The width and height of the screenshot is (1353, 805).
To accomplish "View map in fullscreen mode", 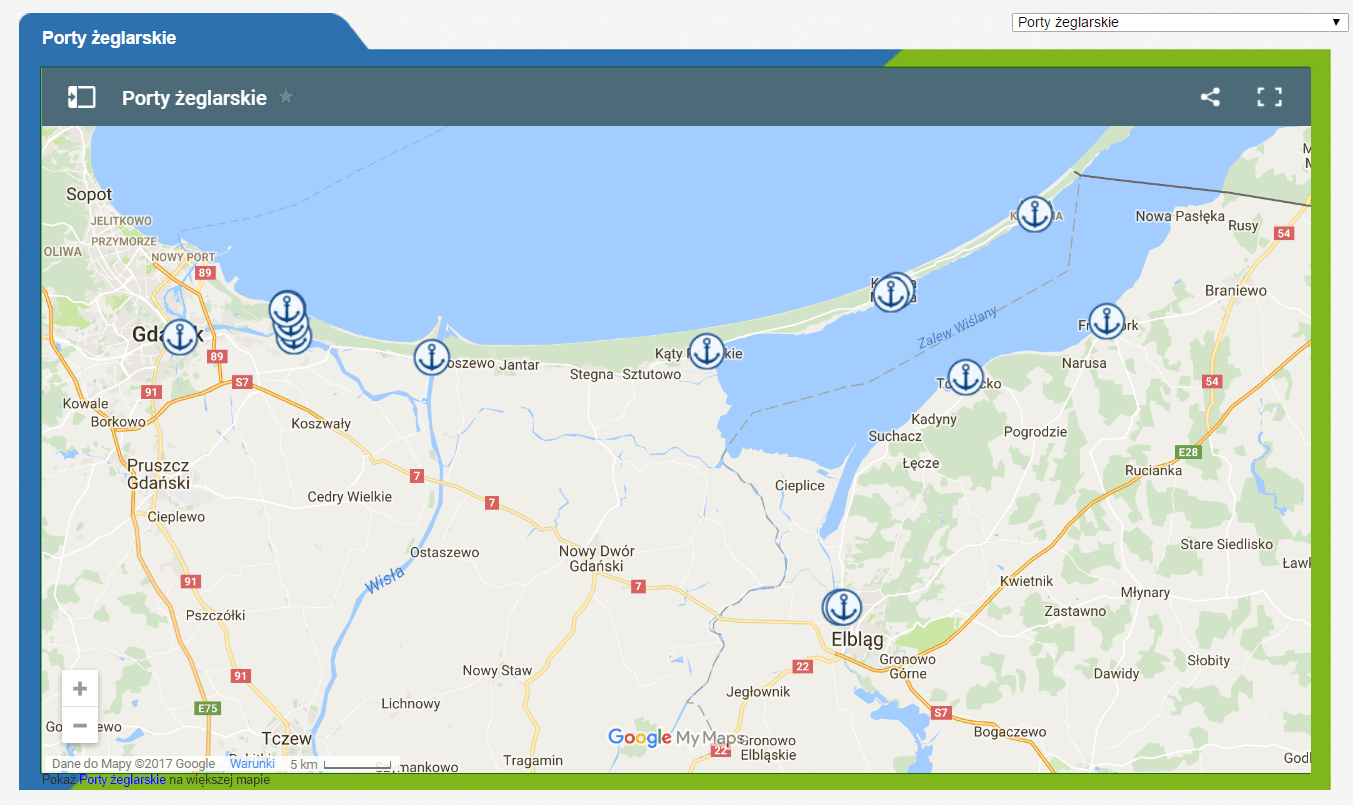I will [x=1269, y=97].
